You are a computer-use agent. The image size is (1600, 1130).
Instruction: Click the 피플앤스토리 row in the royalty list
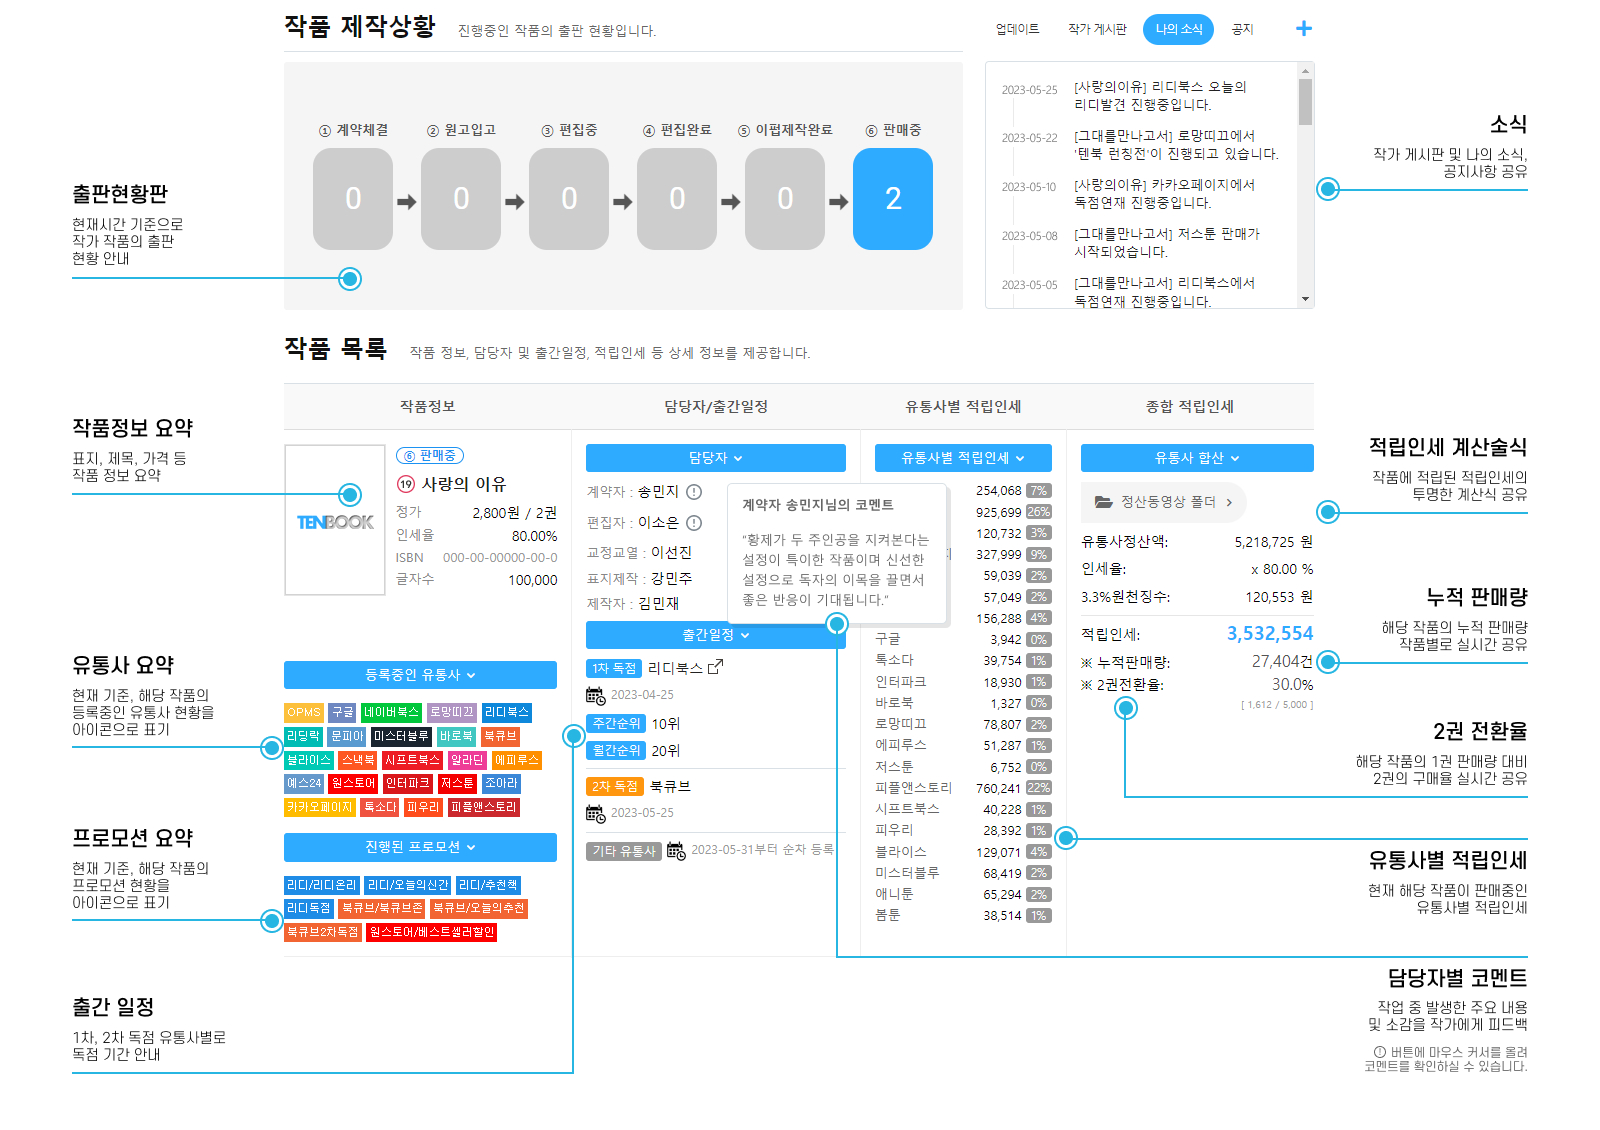(963, 788)
